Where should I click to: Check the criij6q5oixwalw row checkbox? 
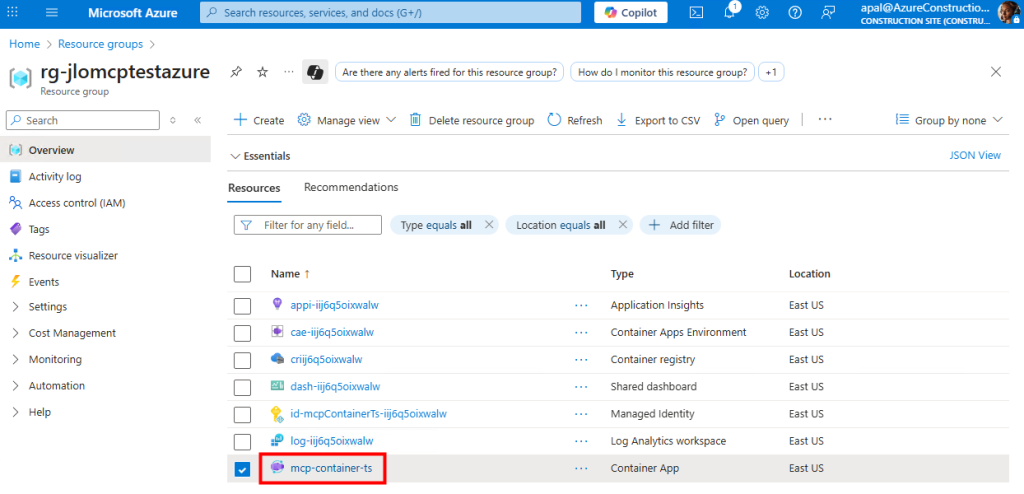click(242, 359)
